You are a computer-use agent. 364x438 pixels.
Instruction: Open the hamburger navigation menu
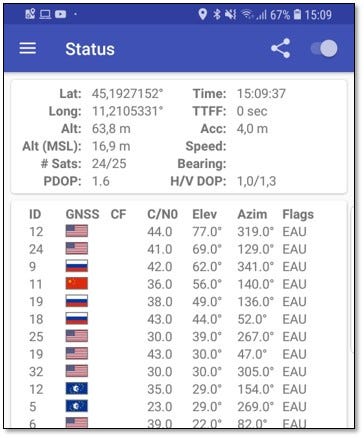point(28,49)
